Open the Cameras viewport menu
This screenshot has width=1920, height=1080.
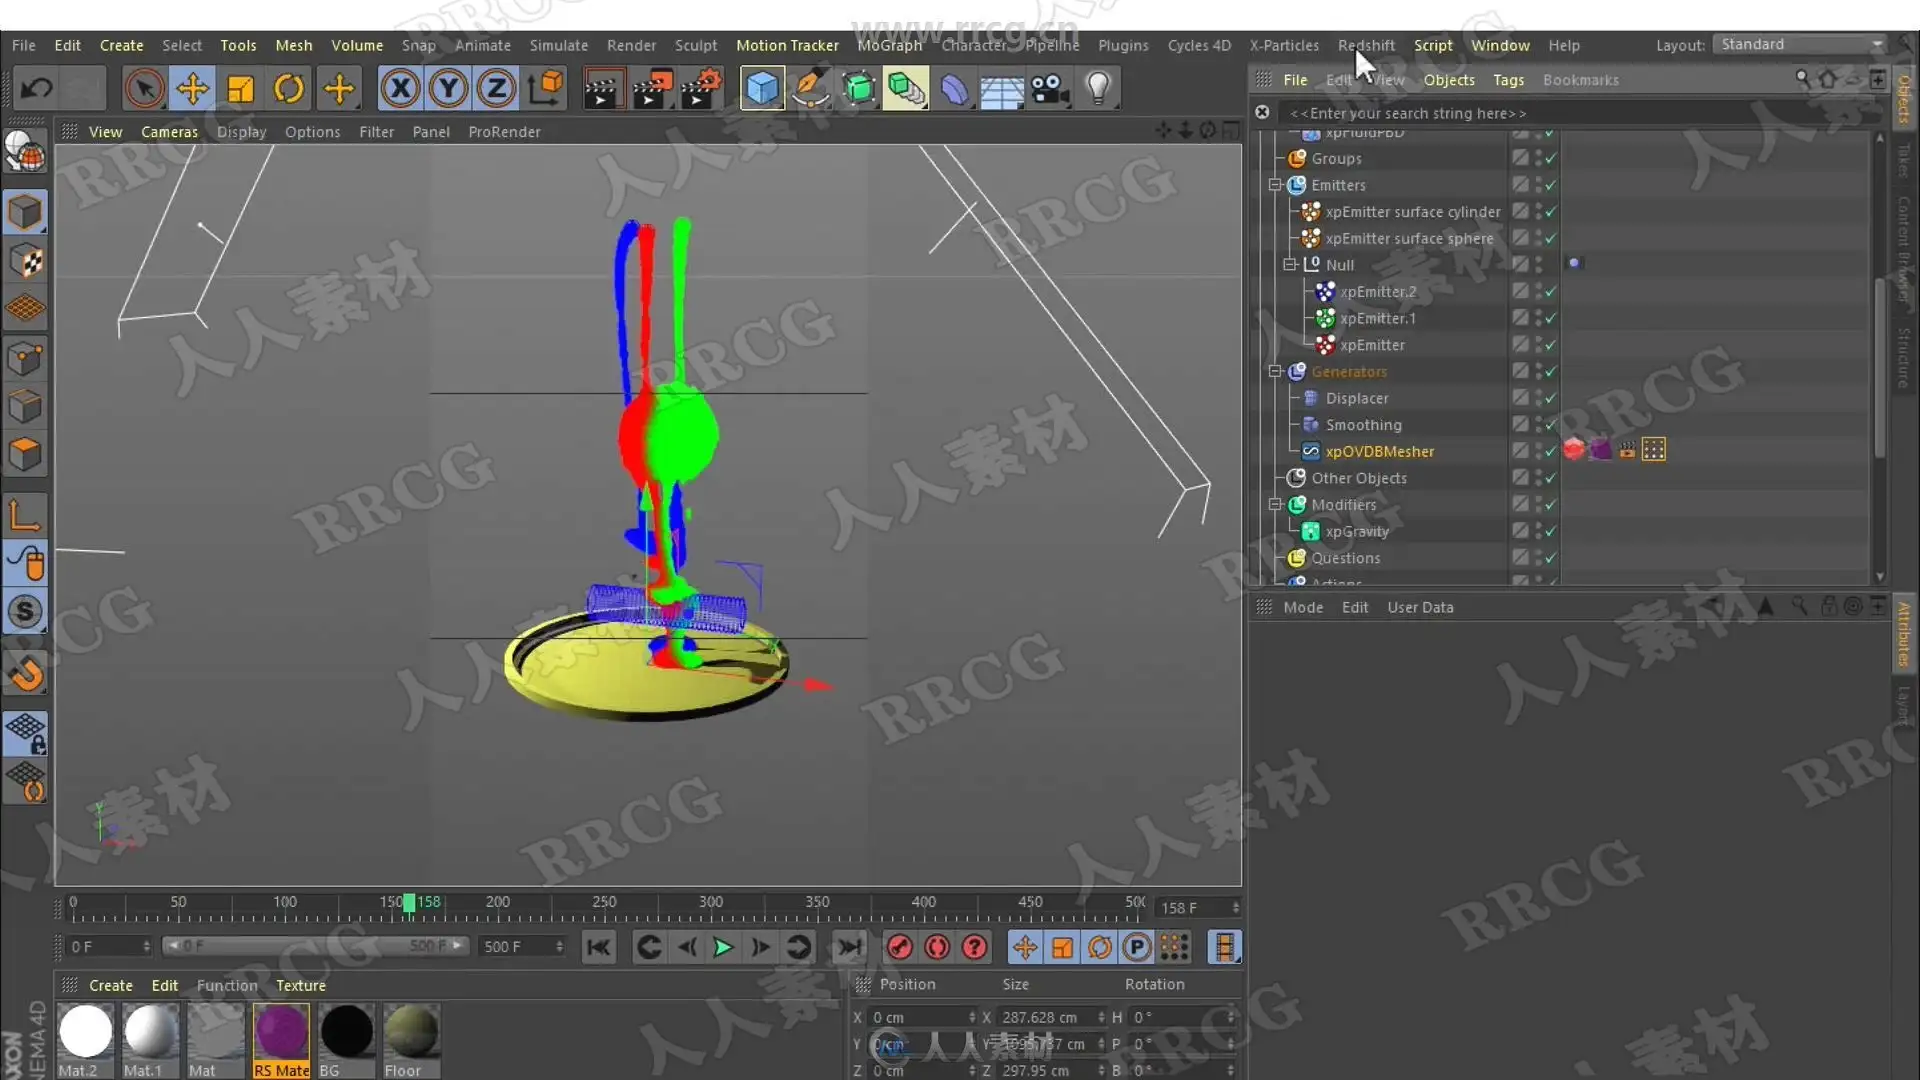[169, 132]
